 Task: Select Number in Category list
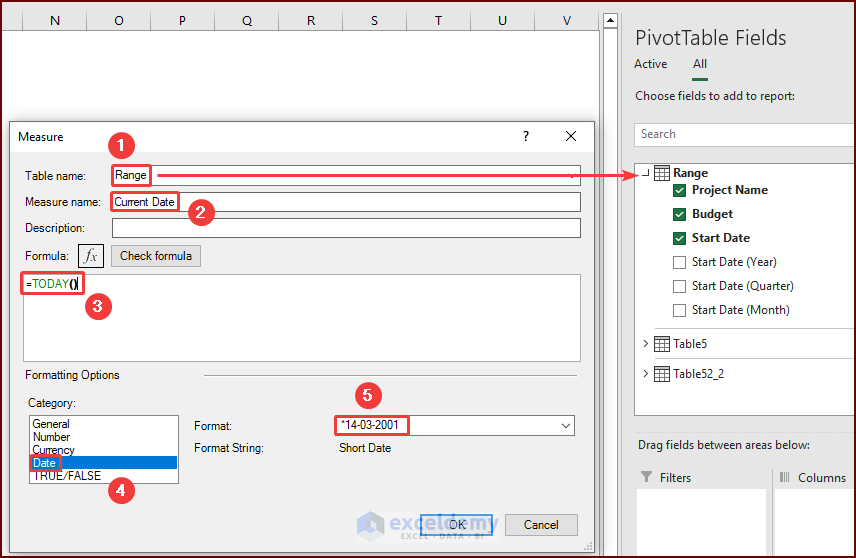coord(103,437)
